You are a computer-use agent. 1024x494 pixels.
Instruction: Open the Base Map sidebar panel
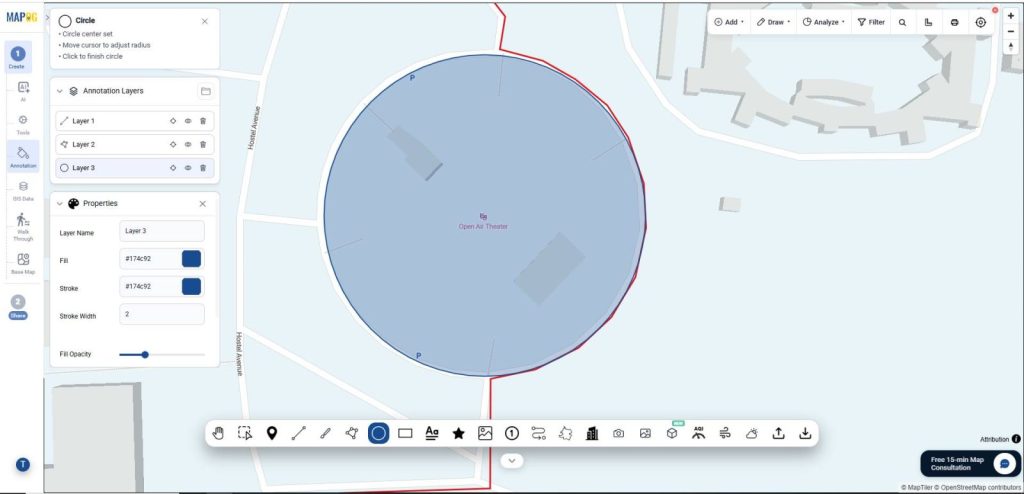click(x=23, y=263)
